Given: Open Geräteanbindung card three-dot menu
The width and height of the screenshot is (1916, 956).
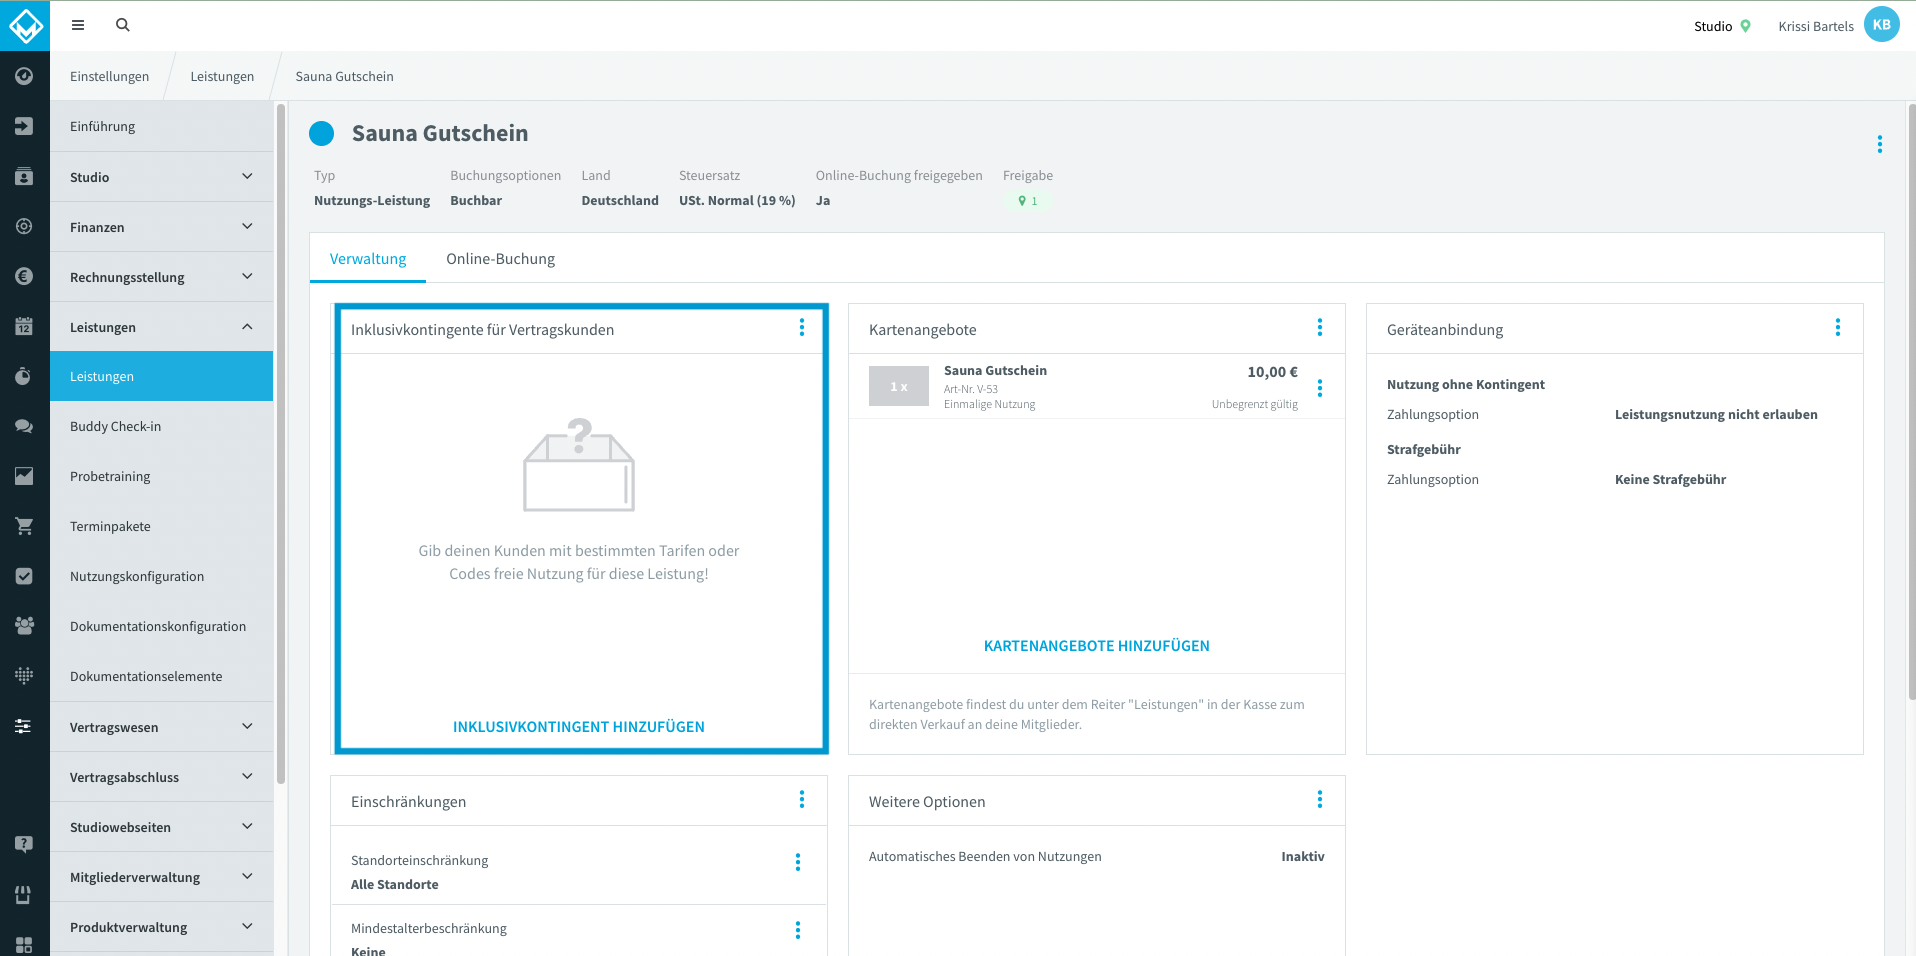Looking at the screenshot, I should click(1837, 327).
